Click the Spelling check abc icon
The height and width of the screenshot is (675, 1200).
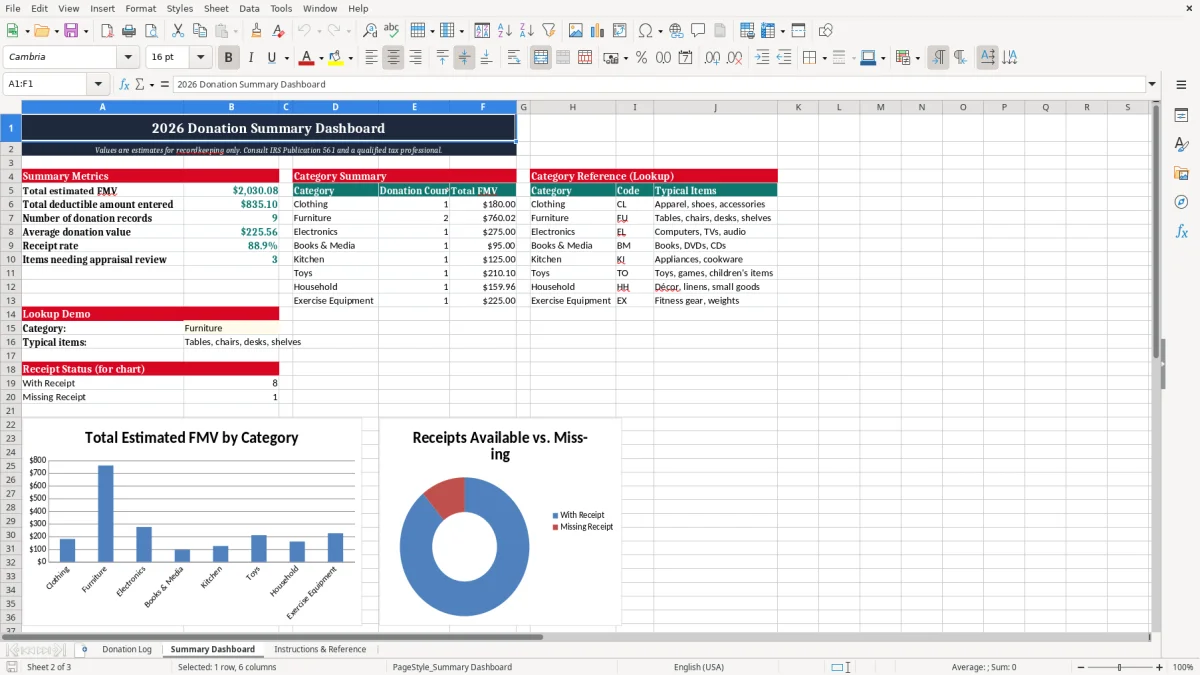(x=392, y=31)
